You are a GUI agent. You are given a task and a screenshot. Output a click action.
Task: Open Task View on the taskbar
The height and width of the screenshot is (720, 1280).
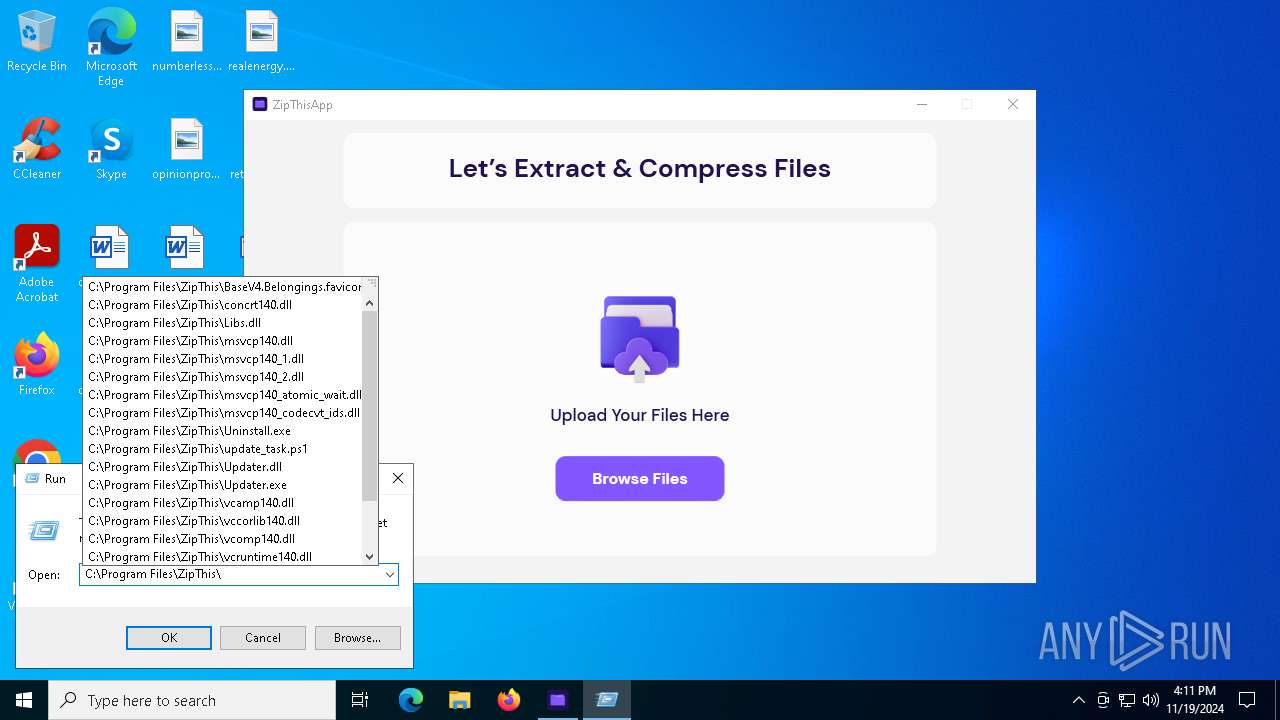tap(360, 700)
